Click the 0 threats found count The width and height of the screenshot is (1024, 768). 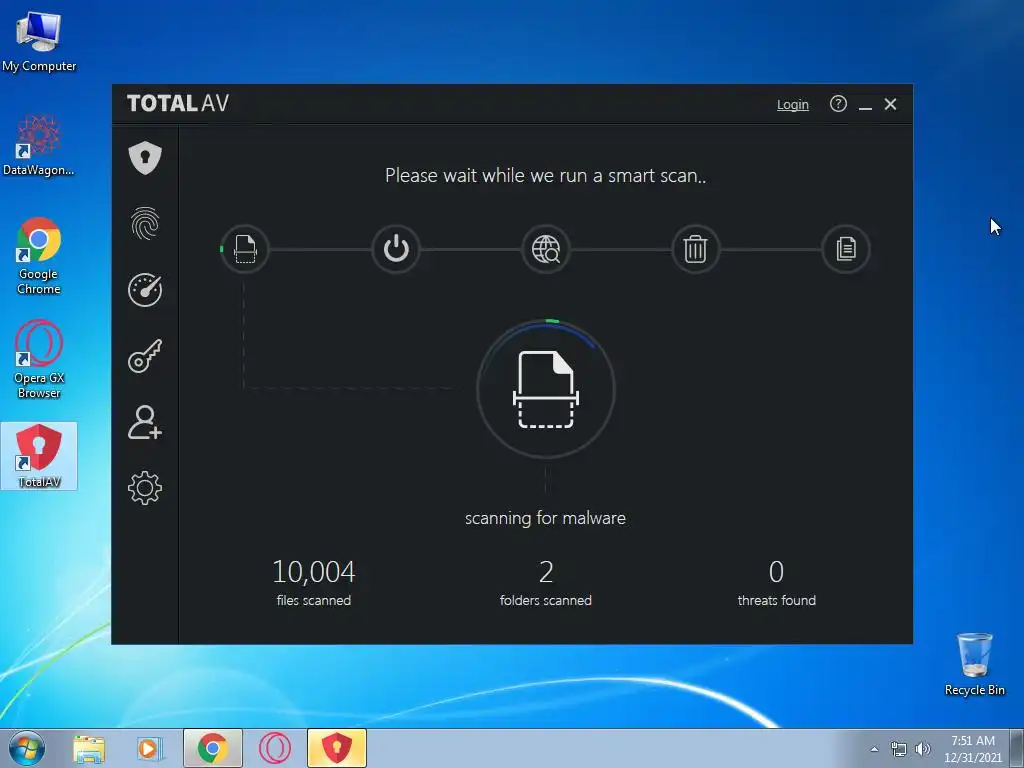point(776,572)
